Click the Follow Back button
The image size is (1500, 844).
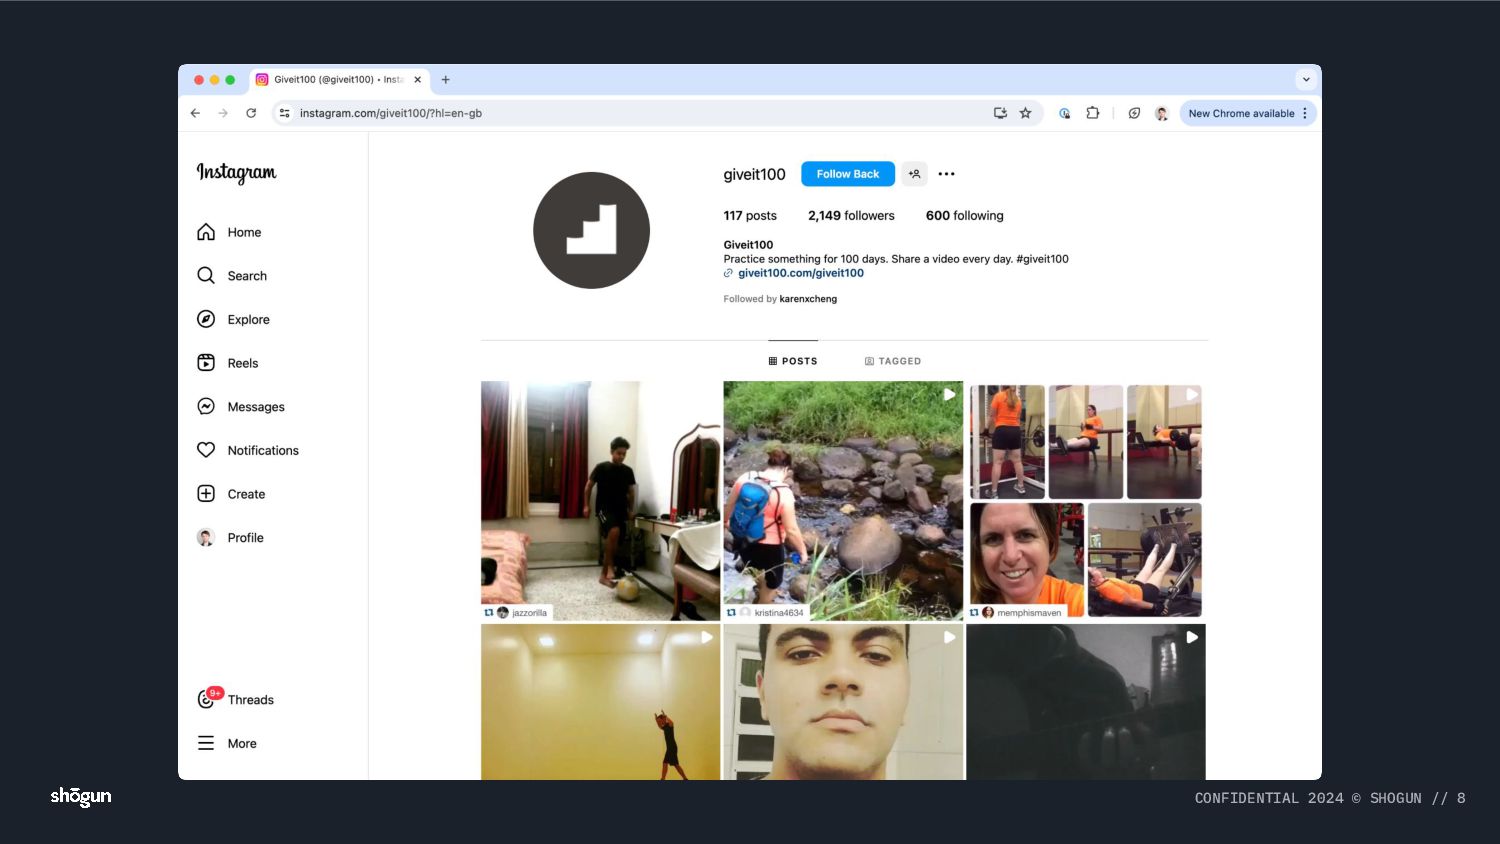pyautogui.click(x=848, y=174)
